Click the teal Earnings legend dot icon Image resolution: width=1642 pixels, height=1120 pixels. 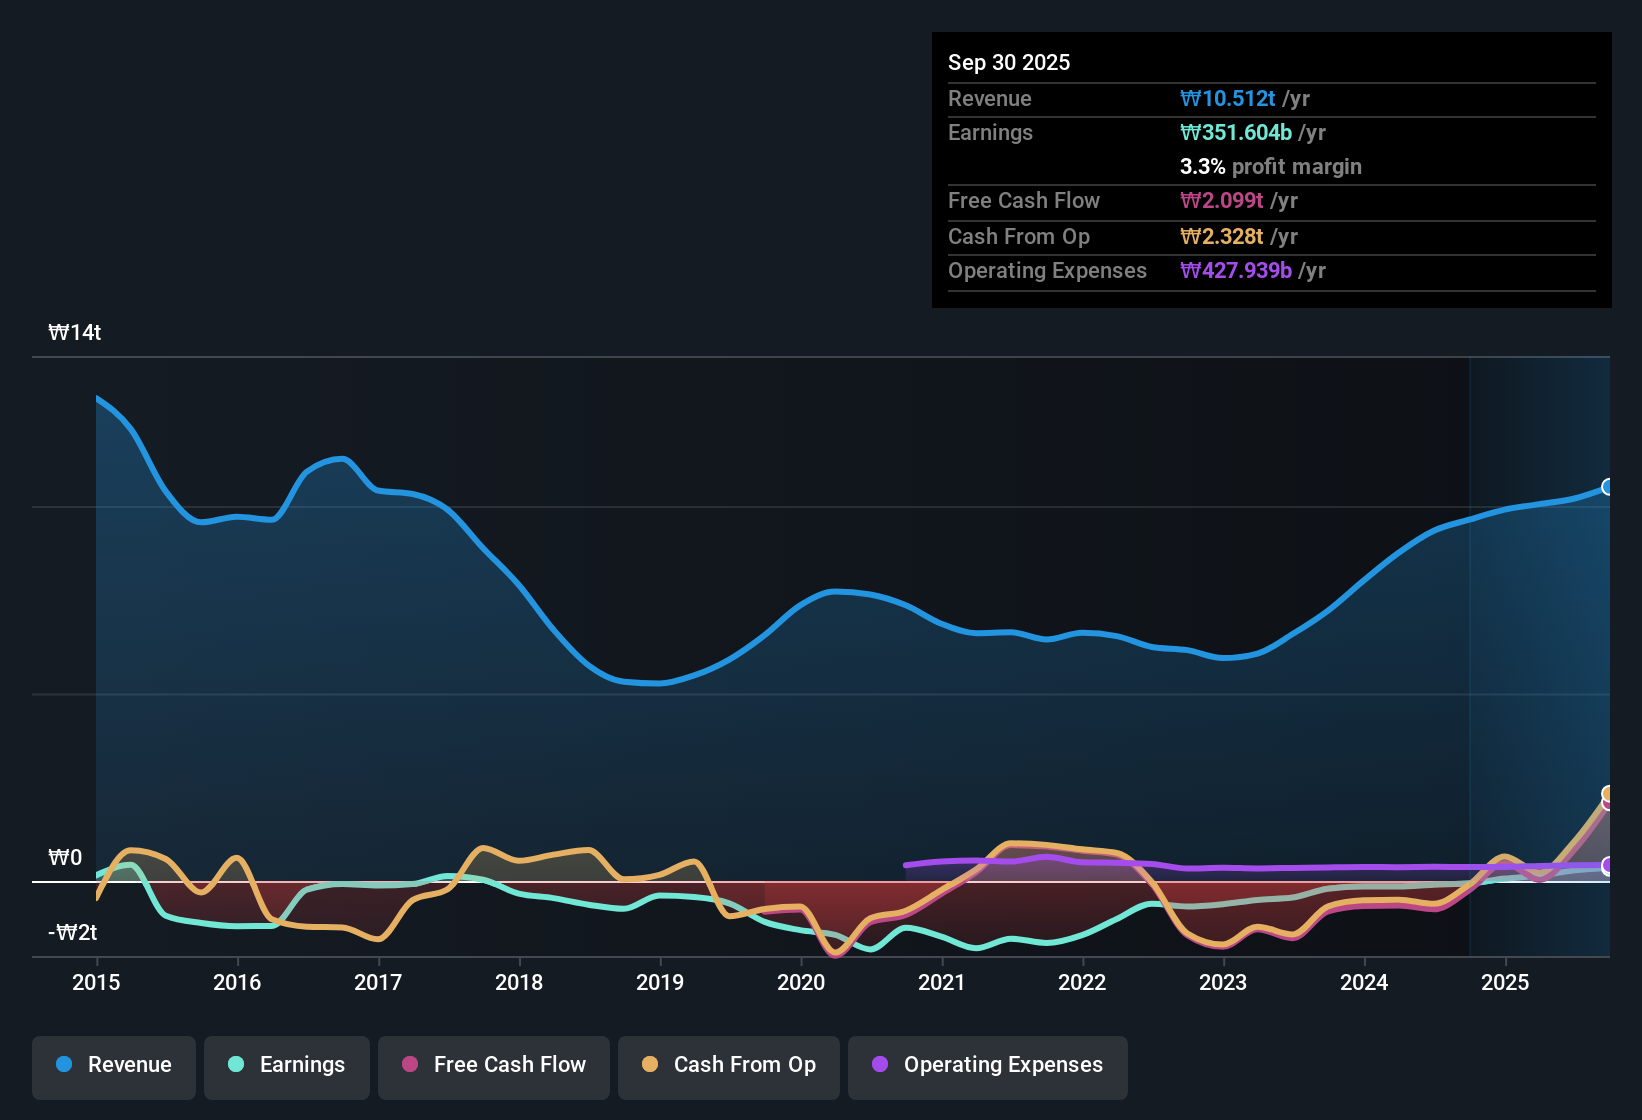pyautogui.click(x=236, y=1066)
